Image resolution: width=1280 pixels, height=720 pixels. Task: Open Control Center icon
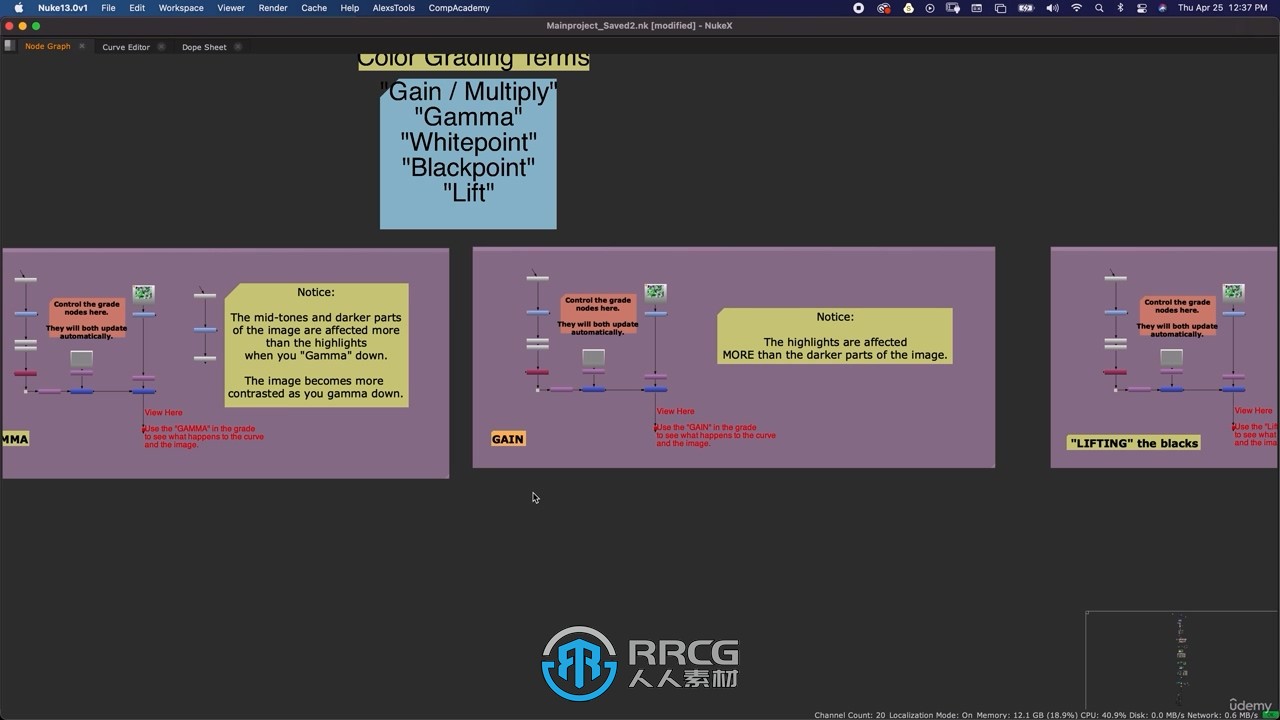click(1141, 8)
